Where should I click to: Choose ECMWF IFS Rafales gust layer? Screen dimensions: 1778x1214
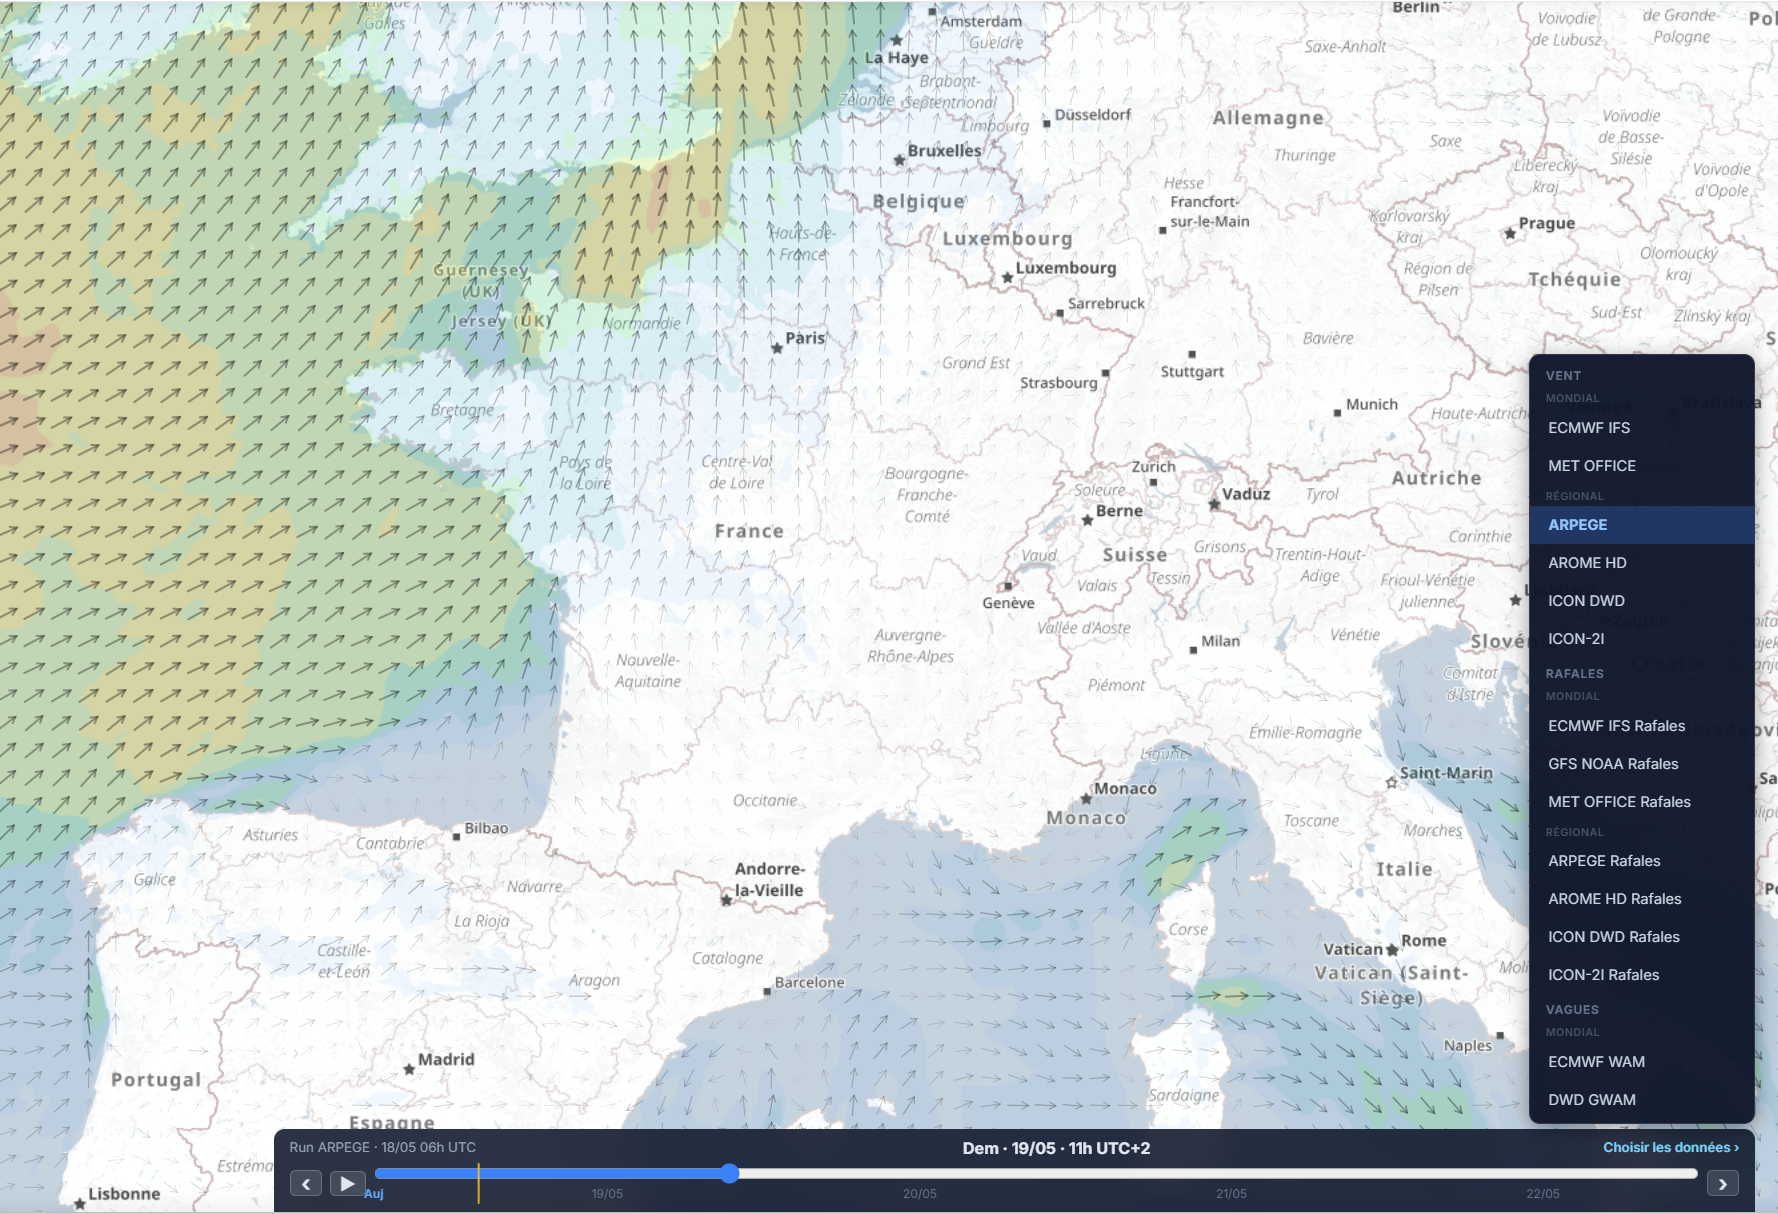[x=1642, y=726]
